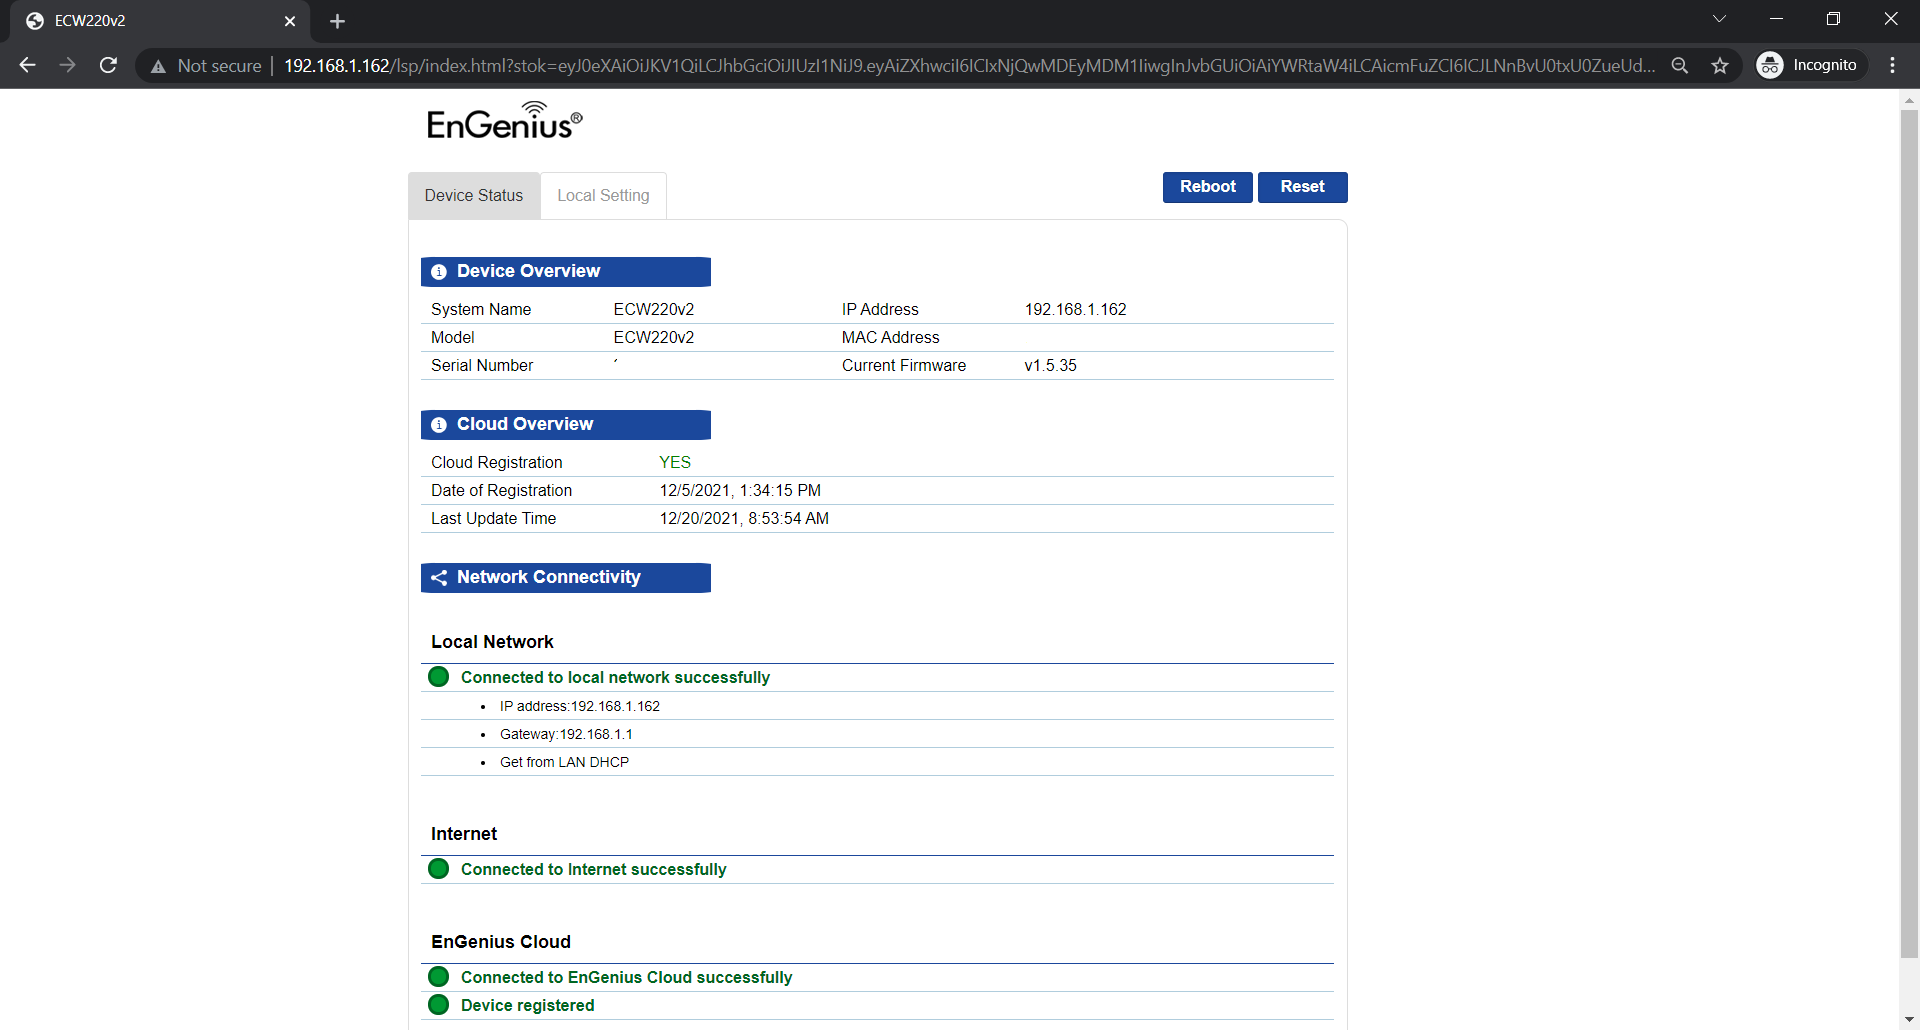
Task: Click the EnGenius logo
Action: (504, 121)
